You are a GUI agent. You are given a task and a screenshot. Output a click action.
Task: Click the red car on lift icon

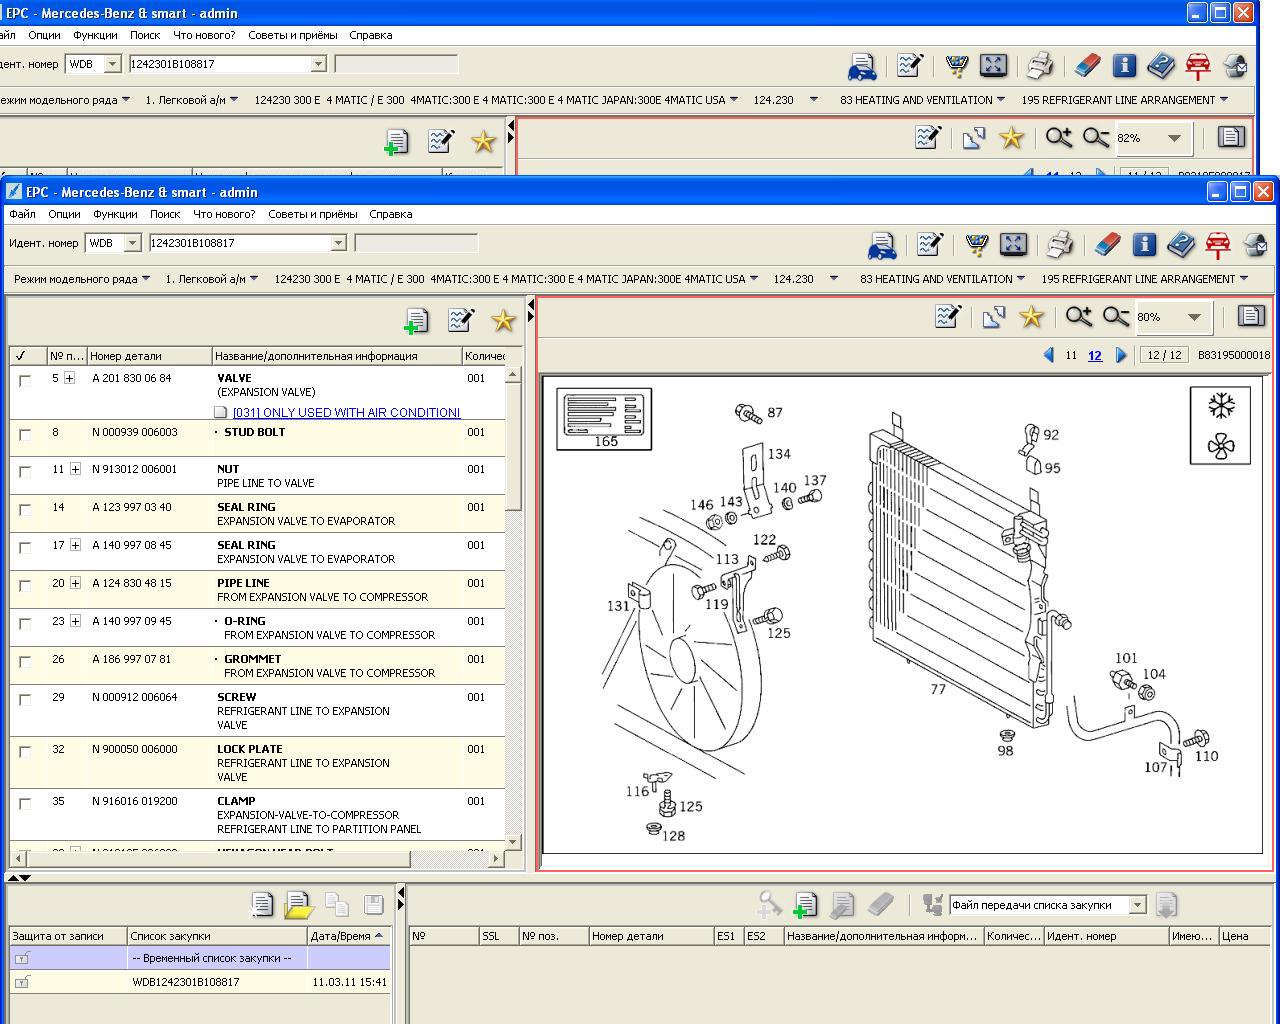1217,245
